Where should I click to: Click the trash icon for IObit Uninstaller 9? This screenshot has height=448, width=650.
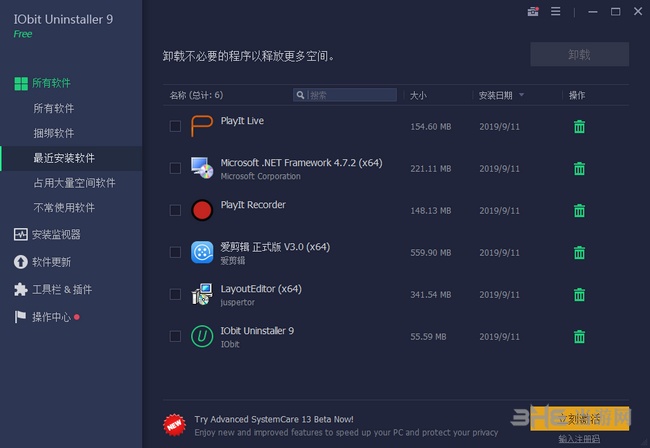579,337
